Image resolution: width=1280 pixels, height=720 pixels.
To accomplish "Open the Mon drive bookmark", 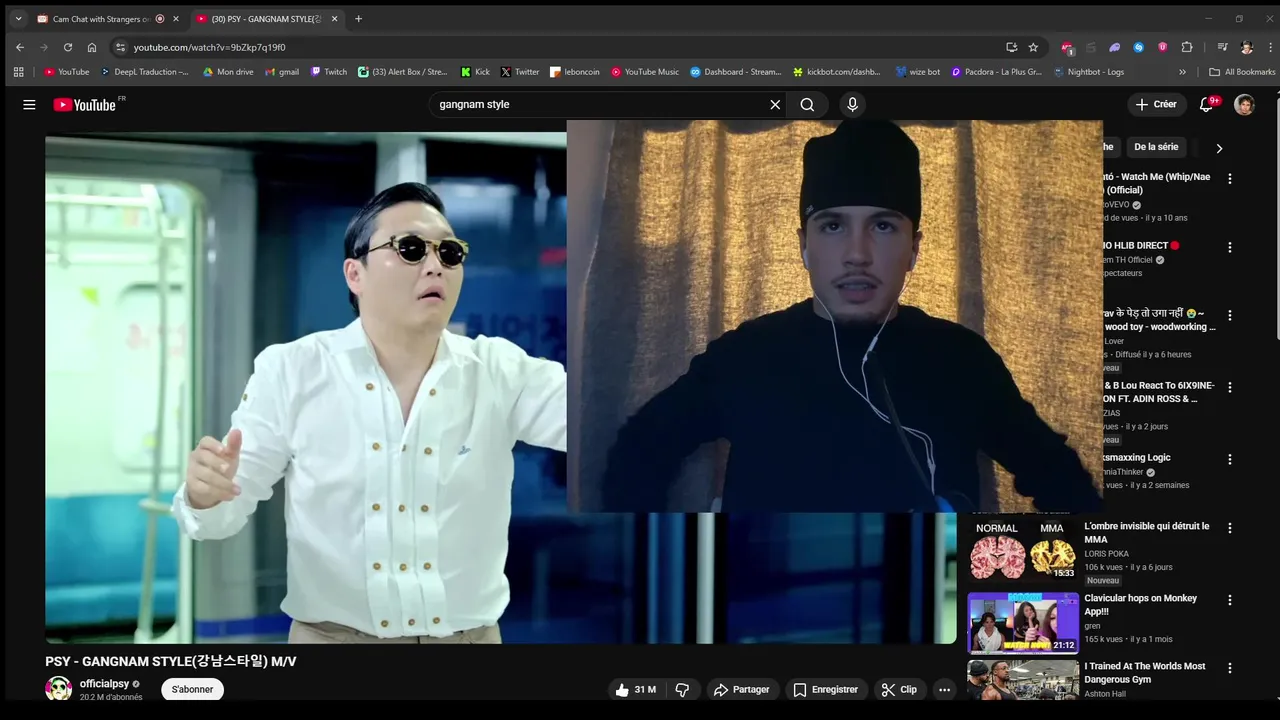I will (228, 72).
